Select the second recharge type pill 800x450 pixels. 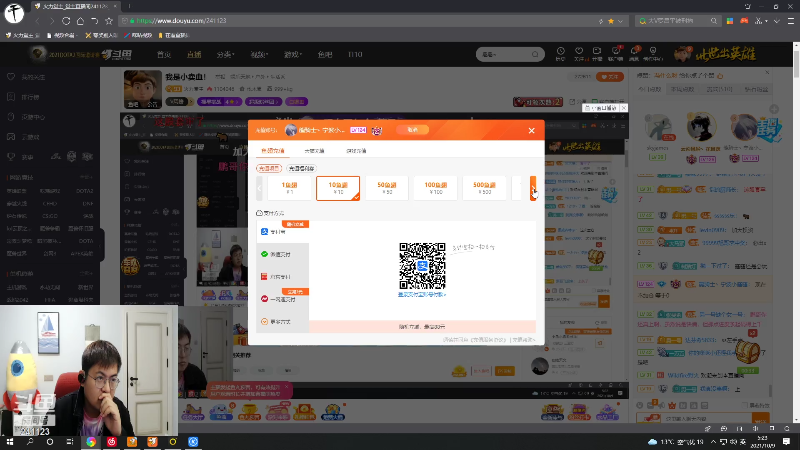tap(302, 168)
